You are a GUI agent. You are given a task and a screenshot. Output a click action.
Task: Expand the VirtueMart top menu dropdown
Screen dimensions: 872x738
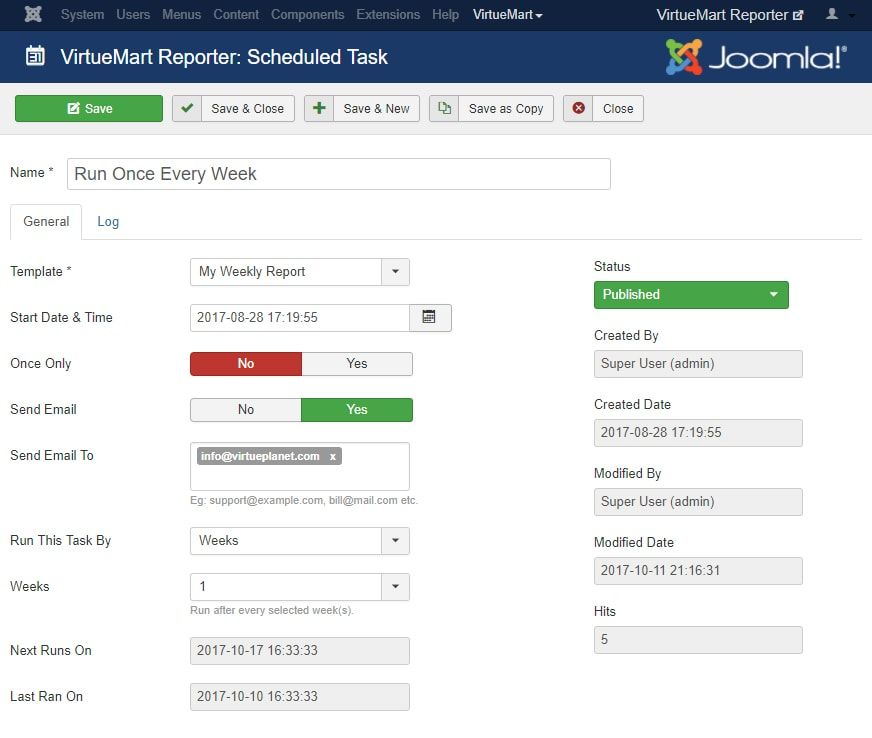pos(507,14)
